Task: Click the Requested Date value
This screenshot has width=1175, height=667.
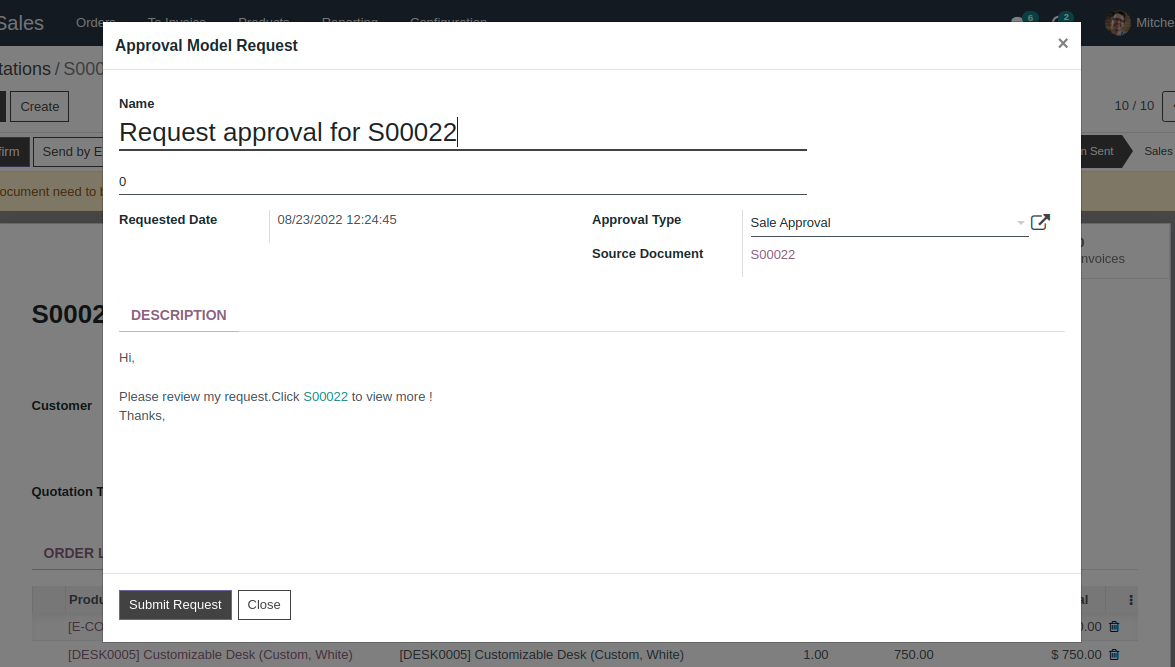Action: (337, 220)
